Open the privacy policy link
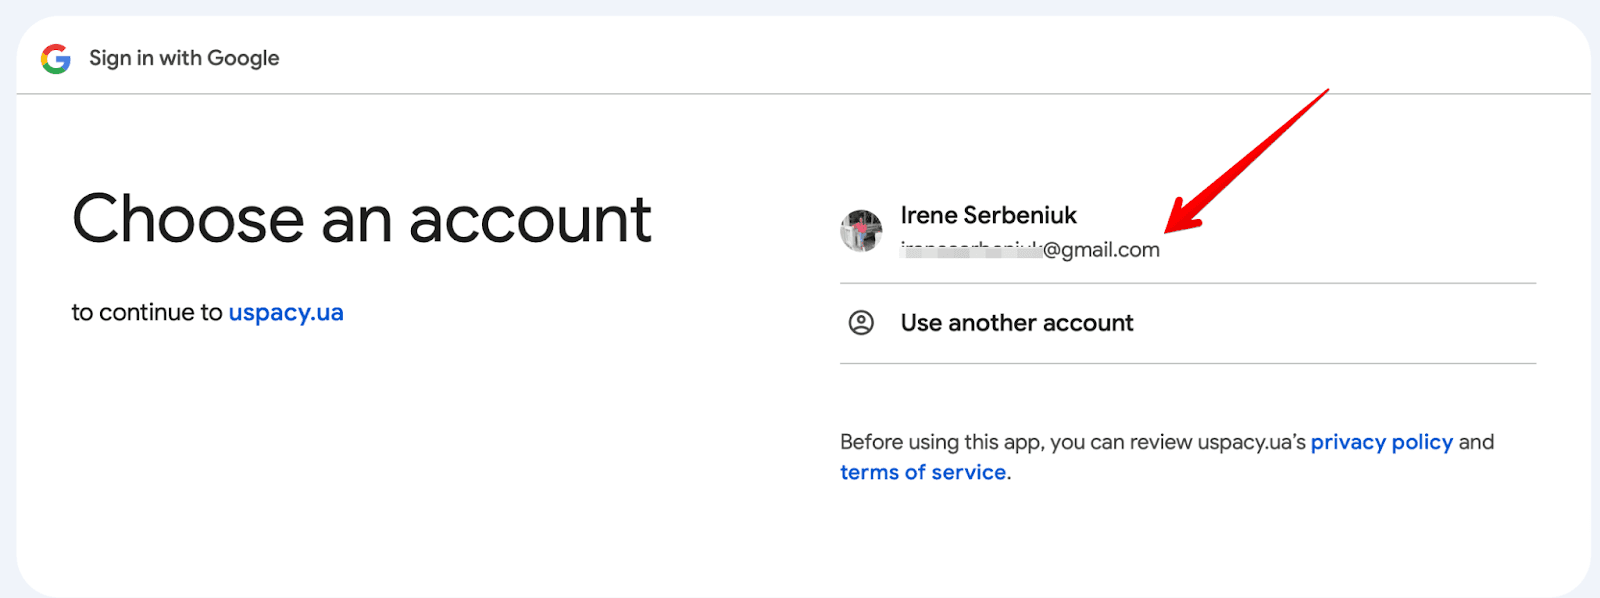The width and height of the screenshot is (1600, 598). [1381, 442]
